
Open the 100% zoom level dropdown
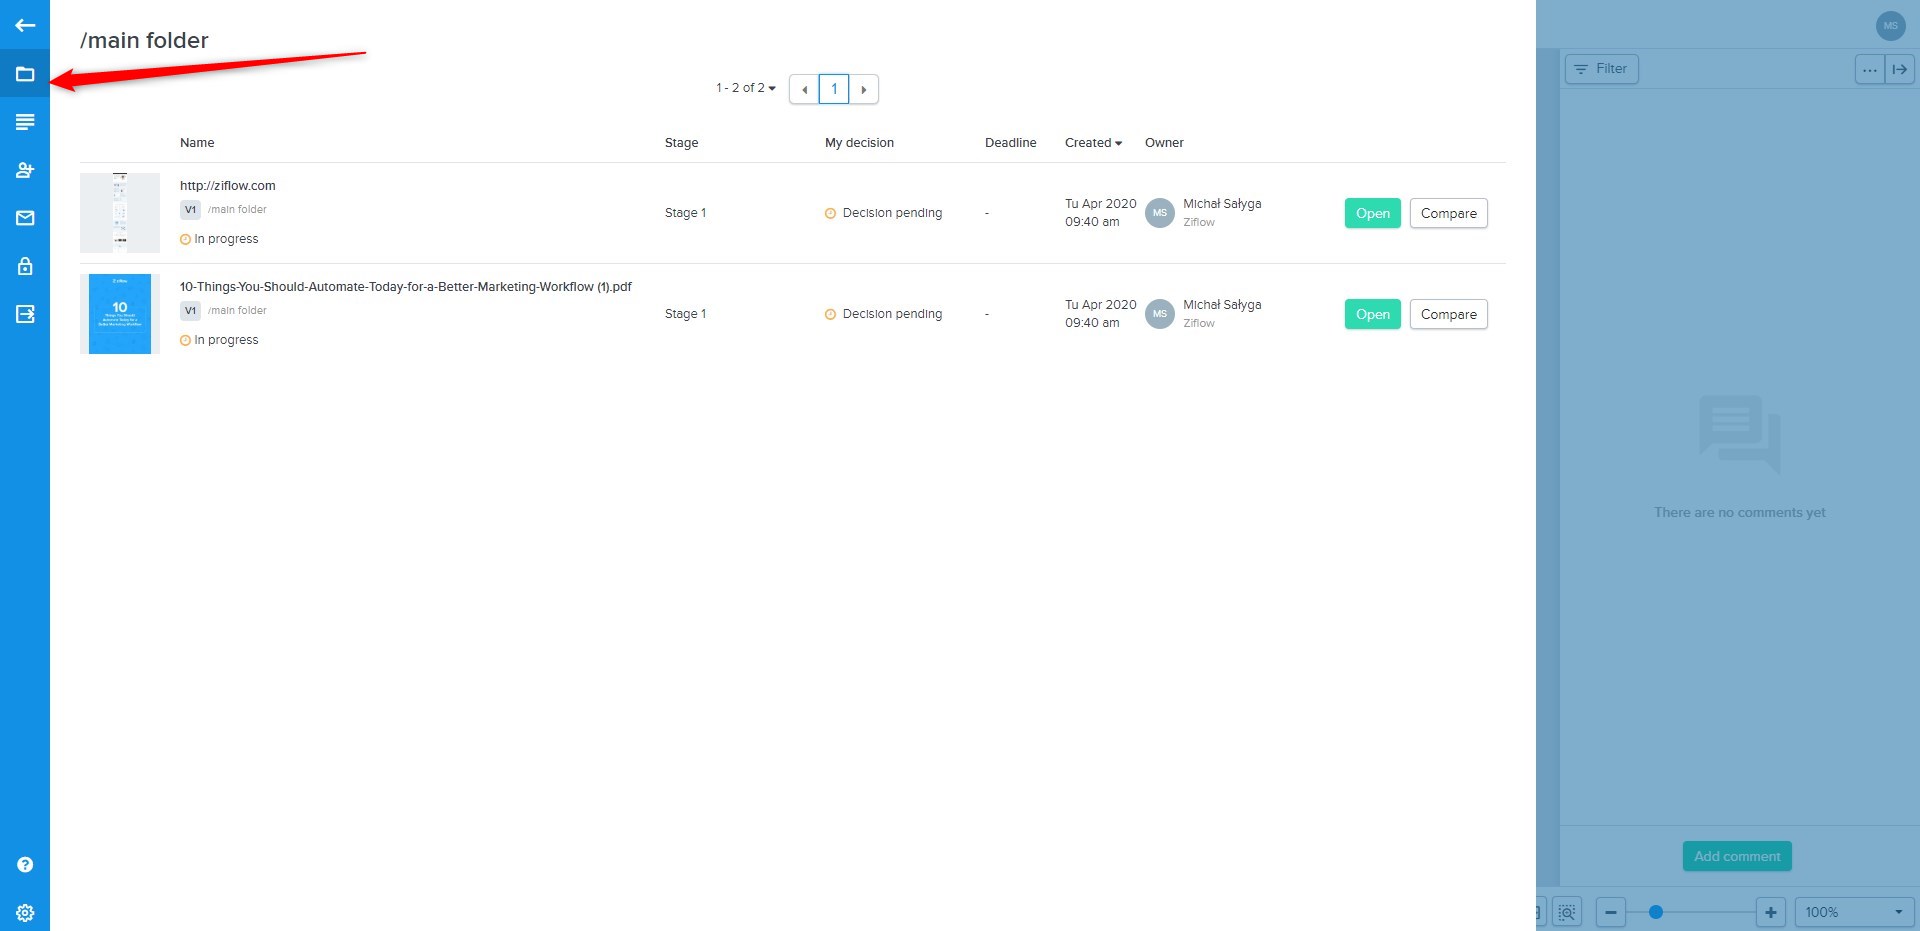click(x=1853, y=912)
